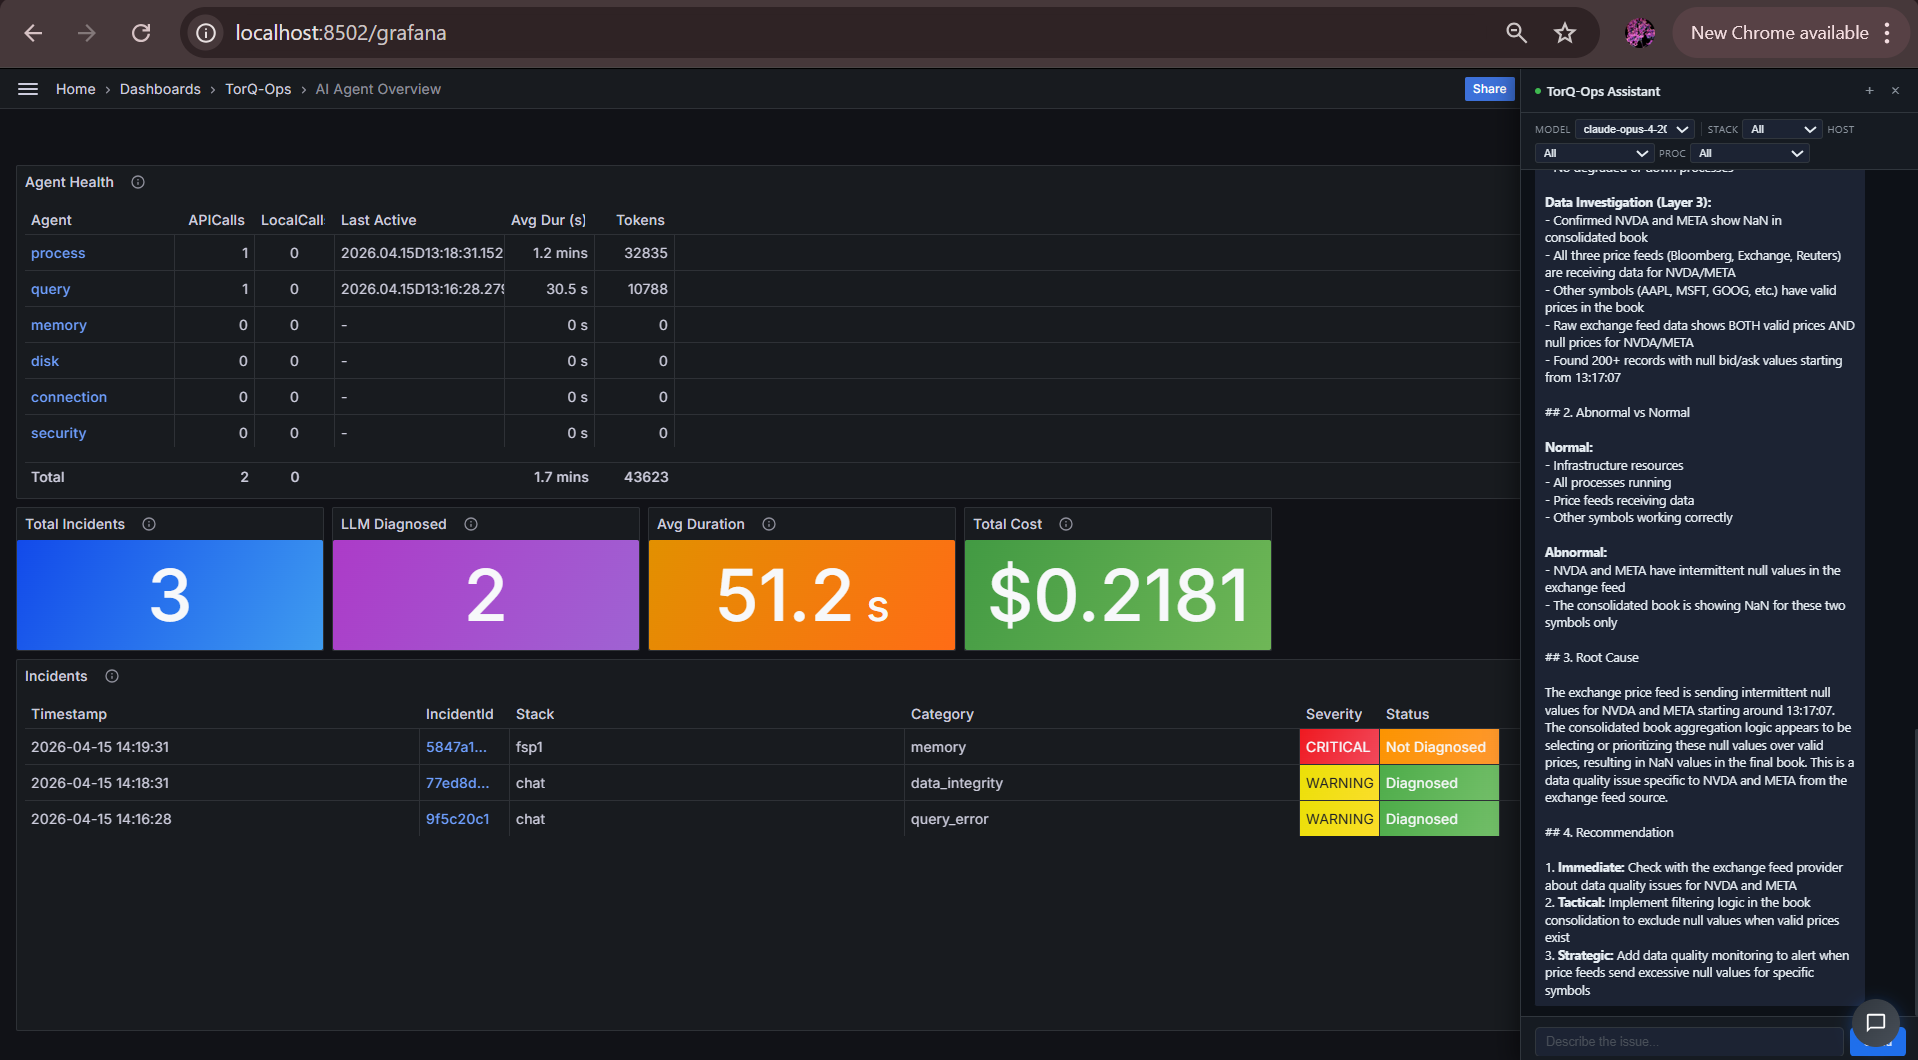The width and height of the screenshot is (1918, 1060).
Task: Click the Total Incidents info icon
Action: click(x=149, y=523)
